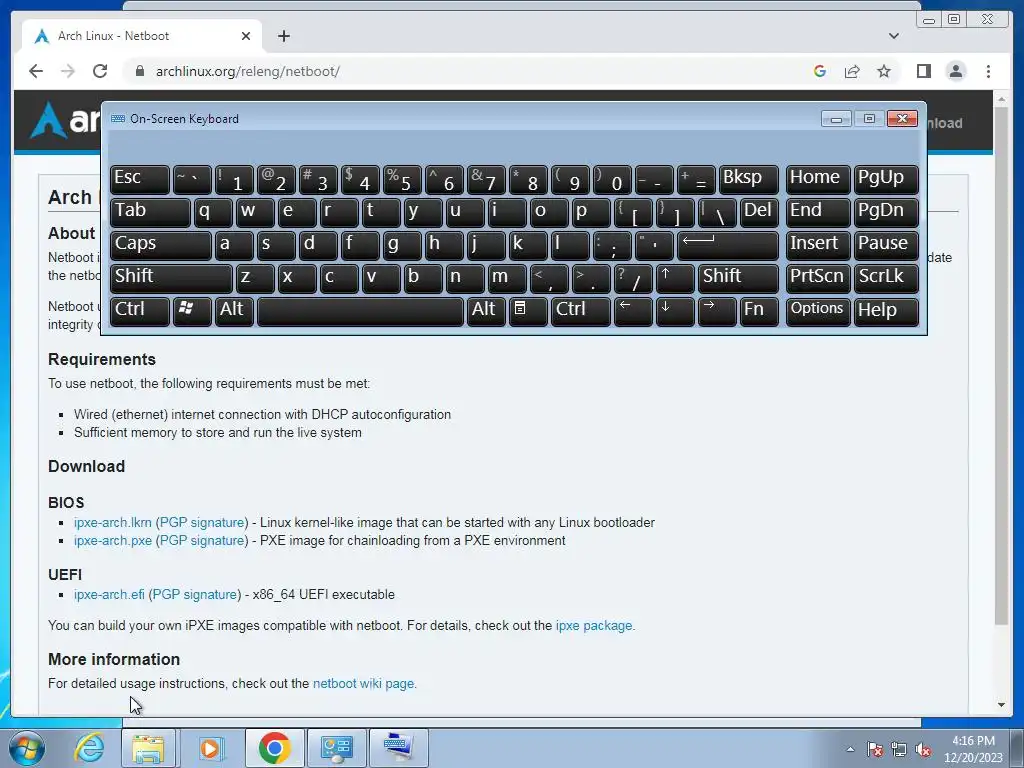The width and height of the screenshot is (1024, 768).
Task: Select the Arch Linux - Netboot tab
Action: click(x=142, y=36)
